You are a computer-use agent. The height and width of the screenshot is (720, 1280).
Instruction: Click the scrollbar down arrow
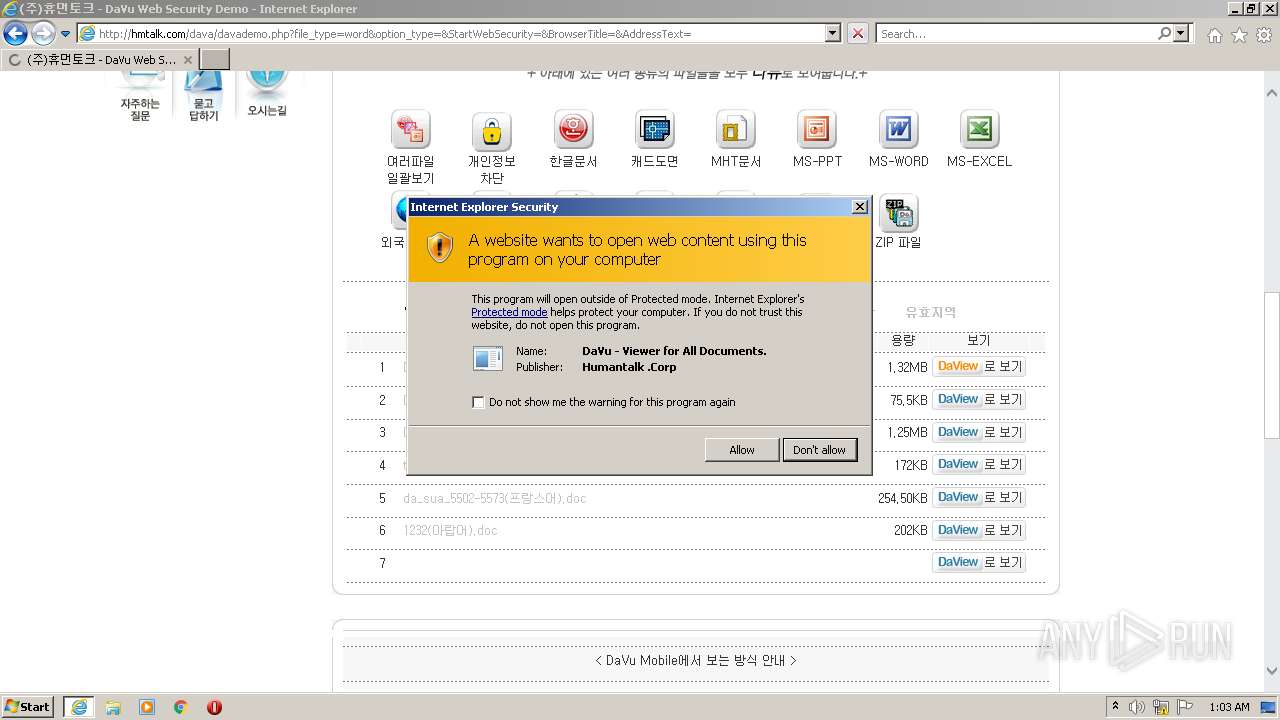pyautogui.click(x=1271, y=672)
